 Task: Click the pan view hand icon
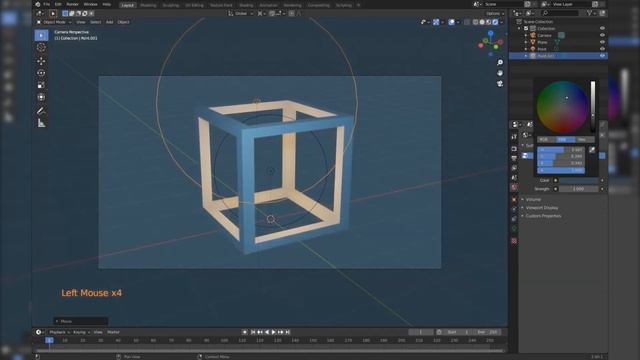coord(500,73)
